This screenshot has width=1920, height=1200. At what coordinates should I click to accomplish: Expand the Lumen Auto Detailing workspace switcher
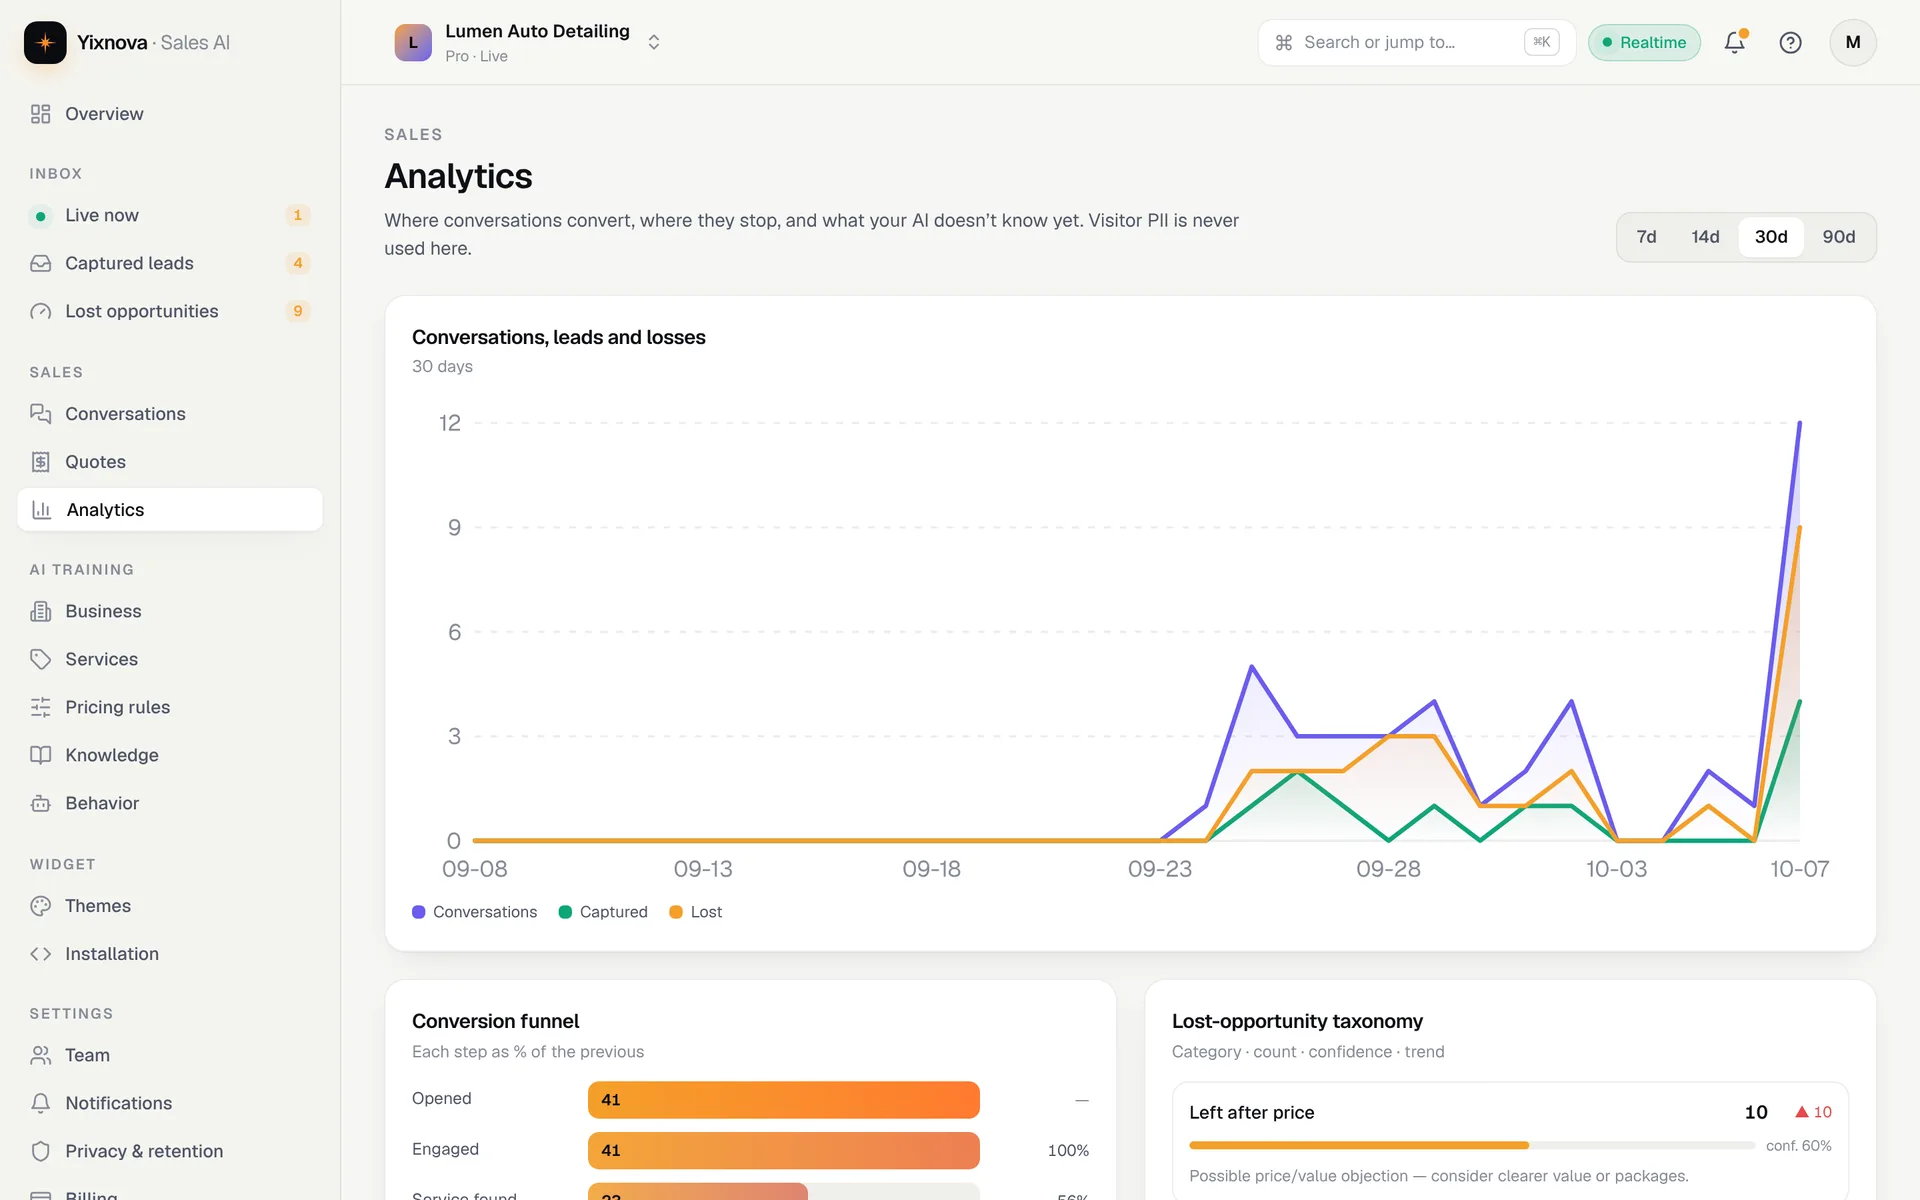coord(528,42)
